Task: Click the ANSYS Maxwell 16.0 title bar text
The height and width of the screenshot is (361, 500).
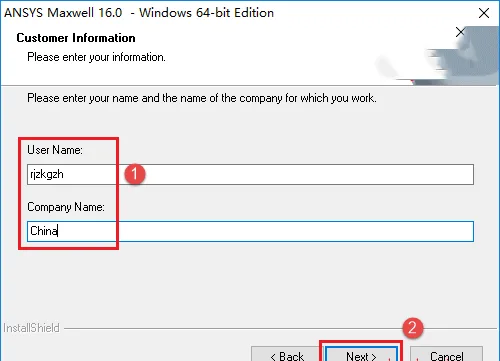Action: point(139,13)
